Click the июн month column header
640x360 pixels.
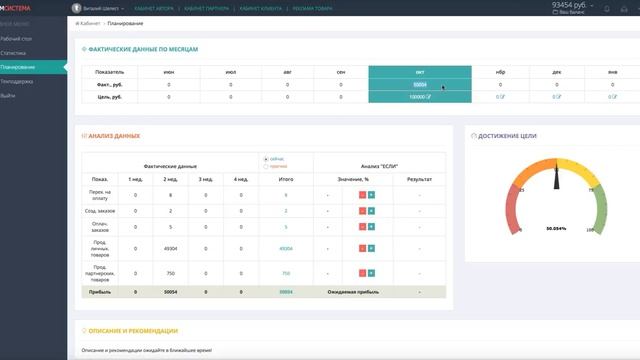coord(169,72)
